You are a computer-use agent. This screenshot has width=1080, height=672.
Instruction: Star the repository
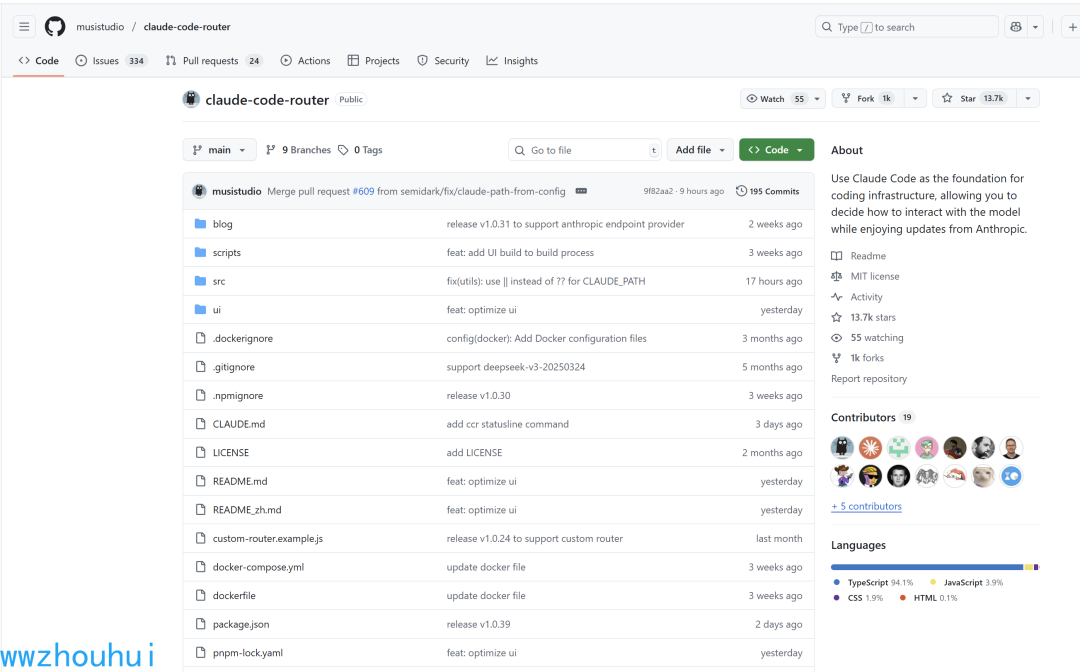(x=975, y=98)
